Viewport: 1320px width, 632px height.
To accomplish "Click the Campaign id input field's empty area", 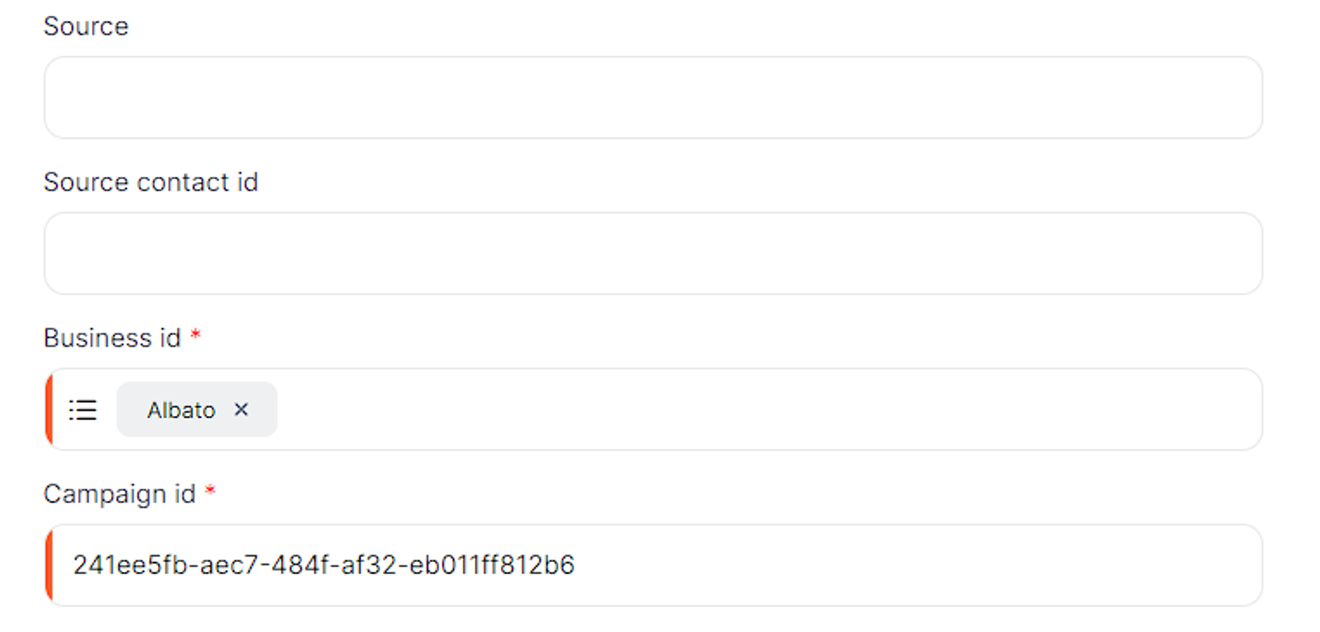I will click(x=900, y=566).
